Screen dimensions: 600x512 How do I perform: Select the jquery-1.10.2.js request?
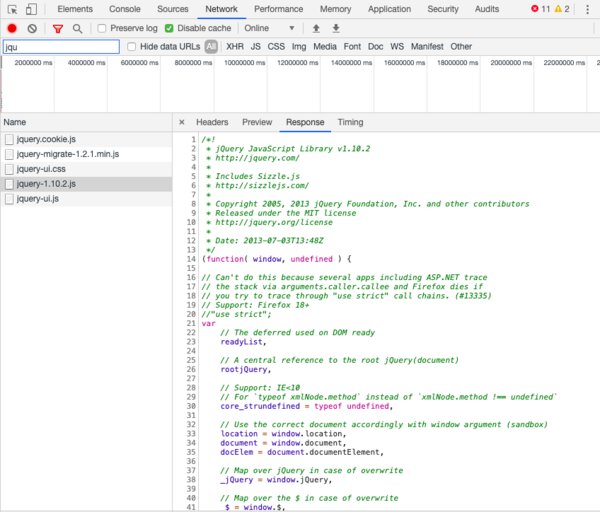[86, 184]
